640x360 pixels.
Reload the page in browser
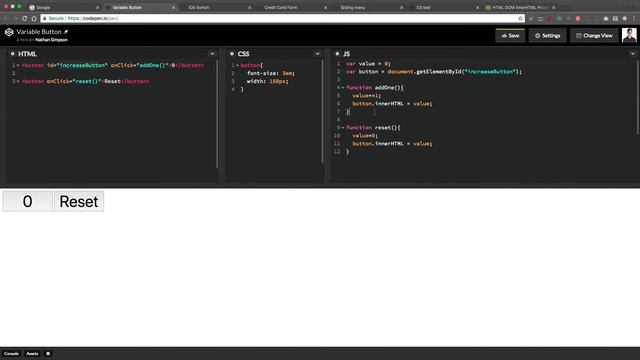tap(24, 18)
